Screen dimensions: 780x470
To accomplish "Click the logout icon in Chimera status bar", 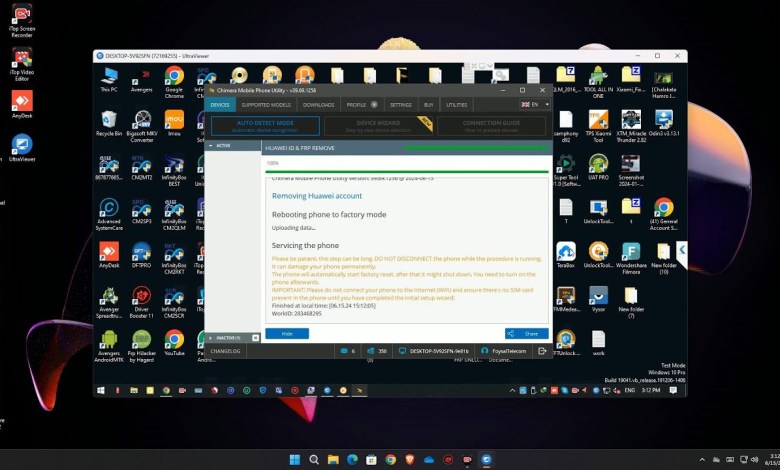I will 542,351.
